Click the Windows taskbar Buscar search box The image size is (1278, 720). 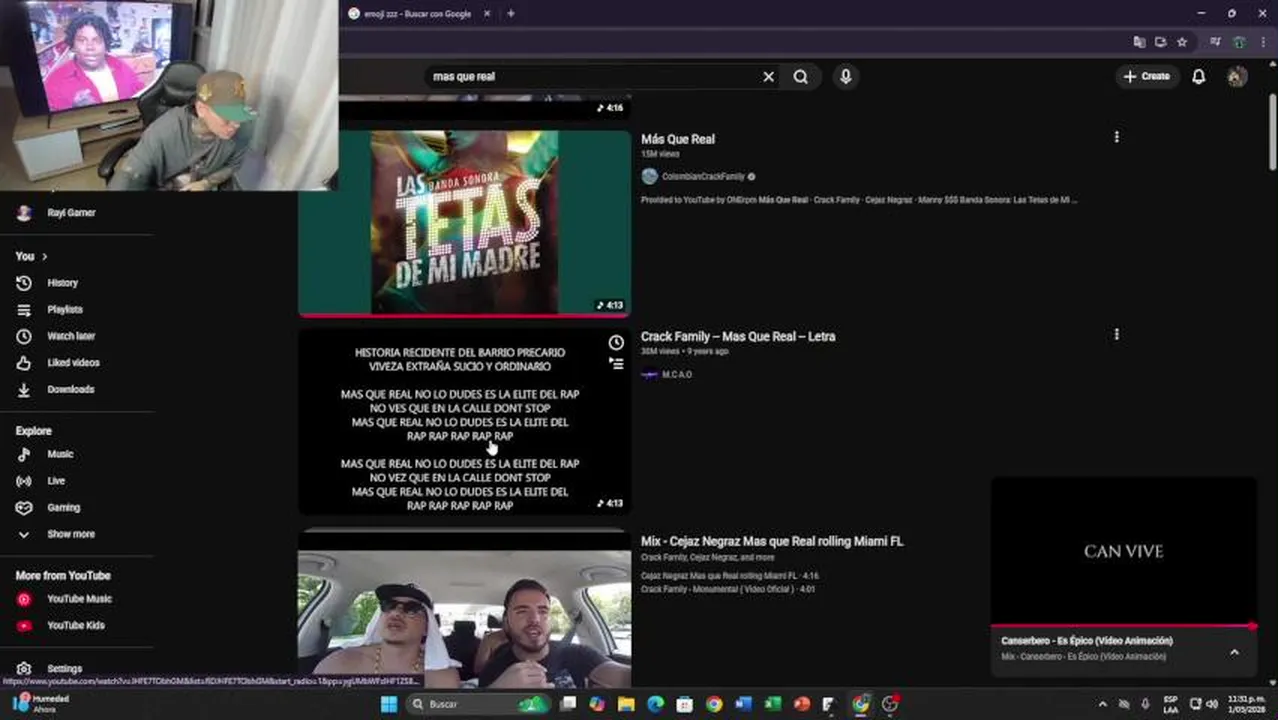(x=478, y=704)
